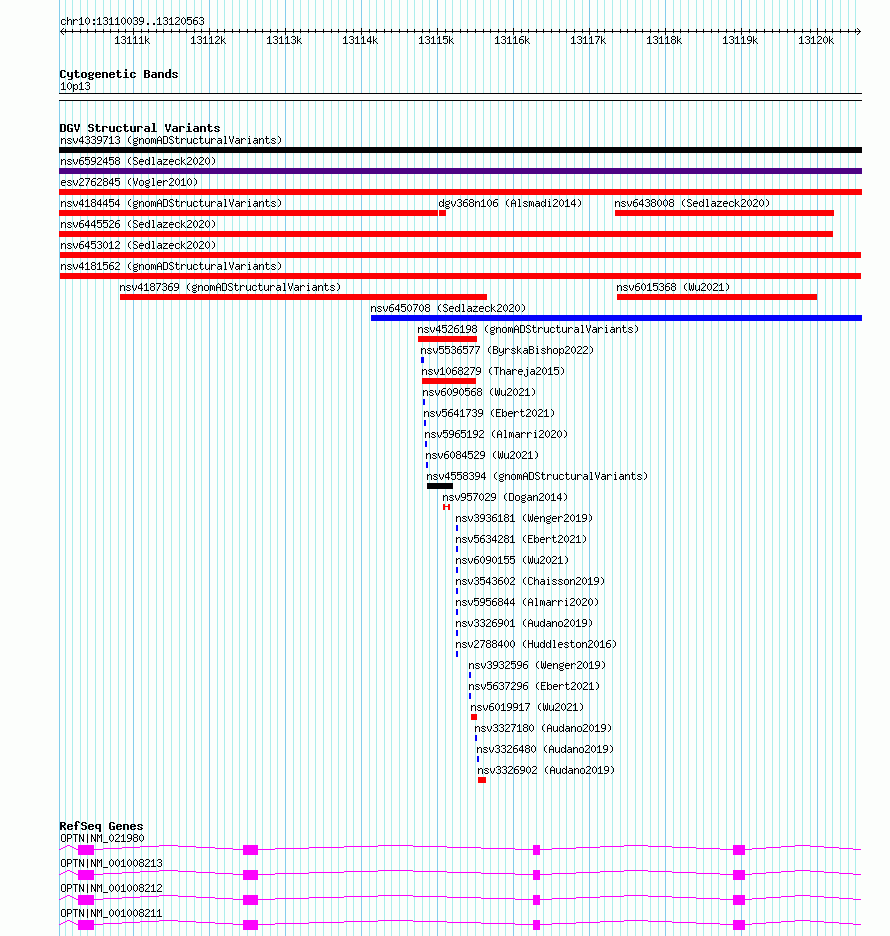Click OPTN|NM_001008212 transcript label

(111, 888)
